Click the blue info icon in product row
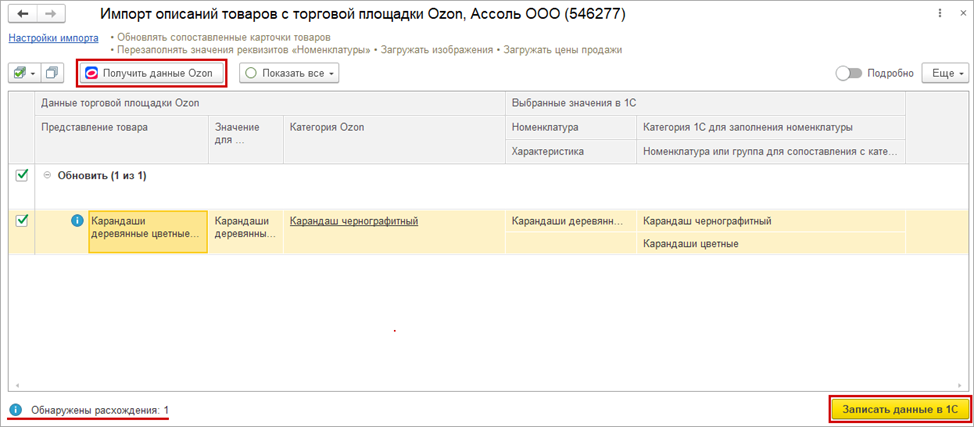 pos(77,221)
